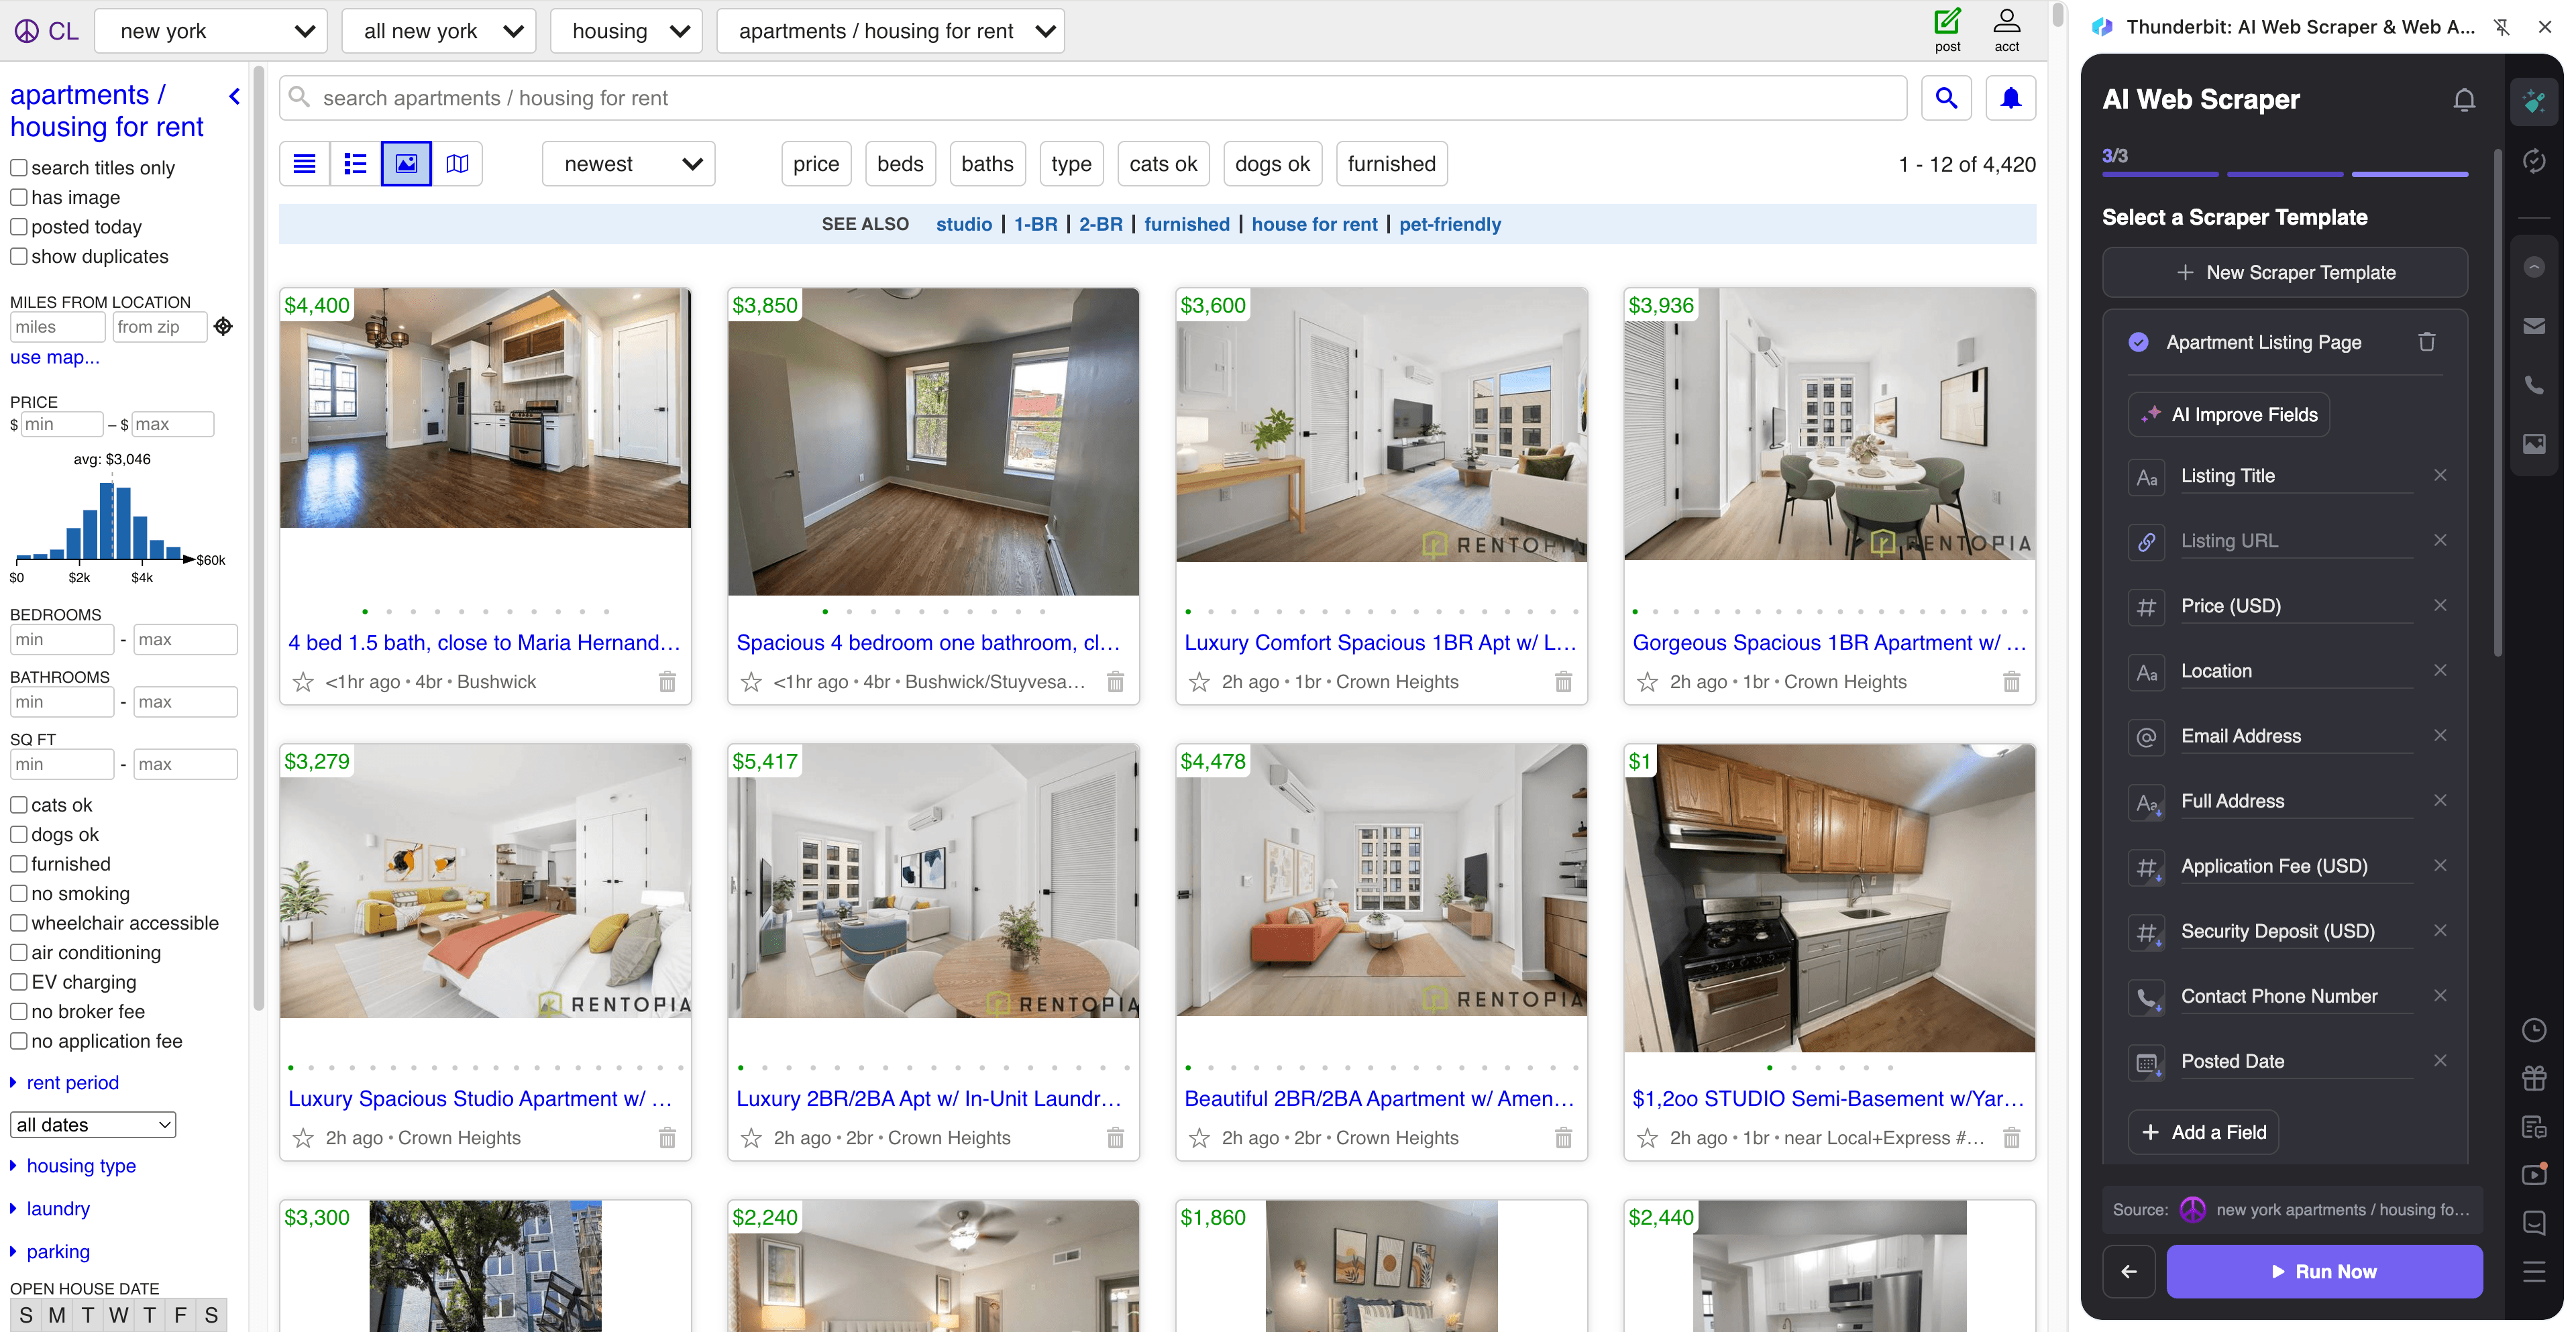Open the notification bell on Craigslist
This screenshot has height=1332, width=2576.
(2010, 98)
